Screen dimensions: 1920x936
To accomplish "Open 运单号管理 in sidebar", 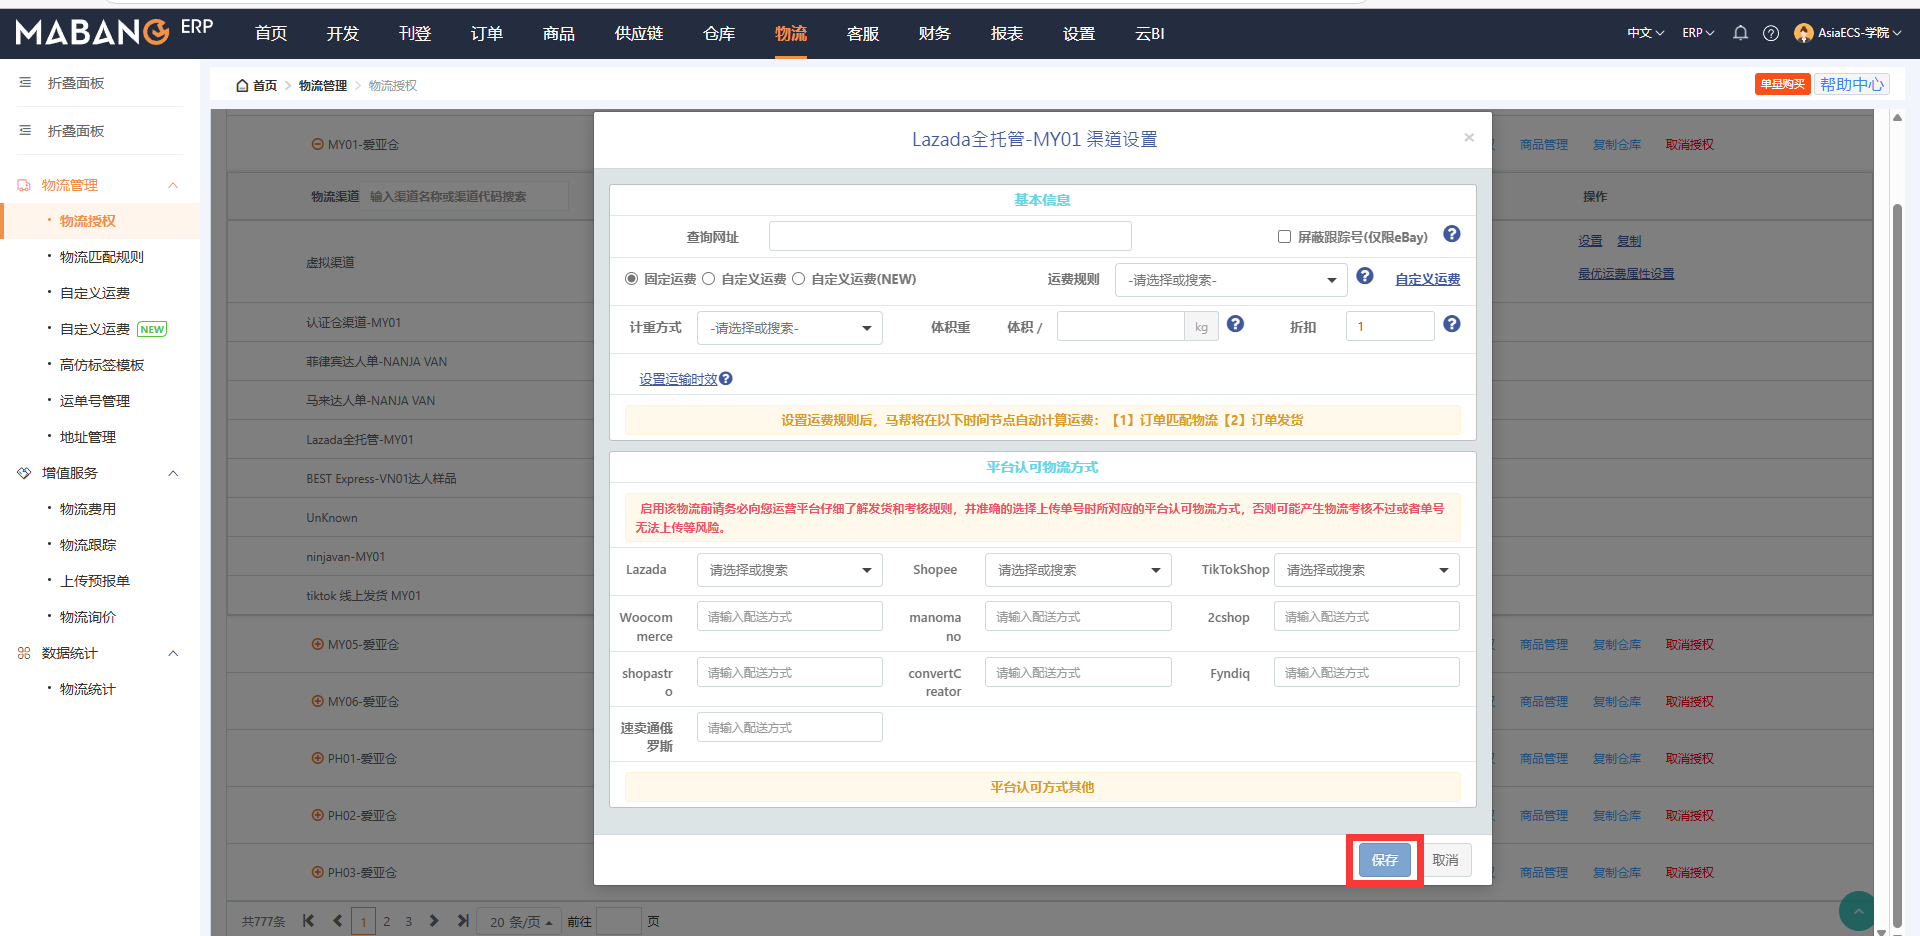I will (95, 401).
